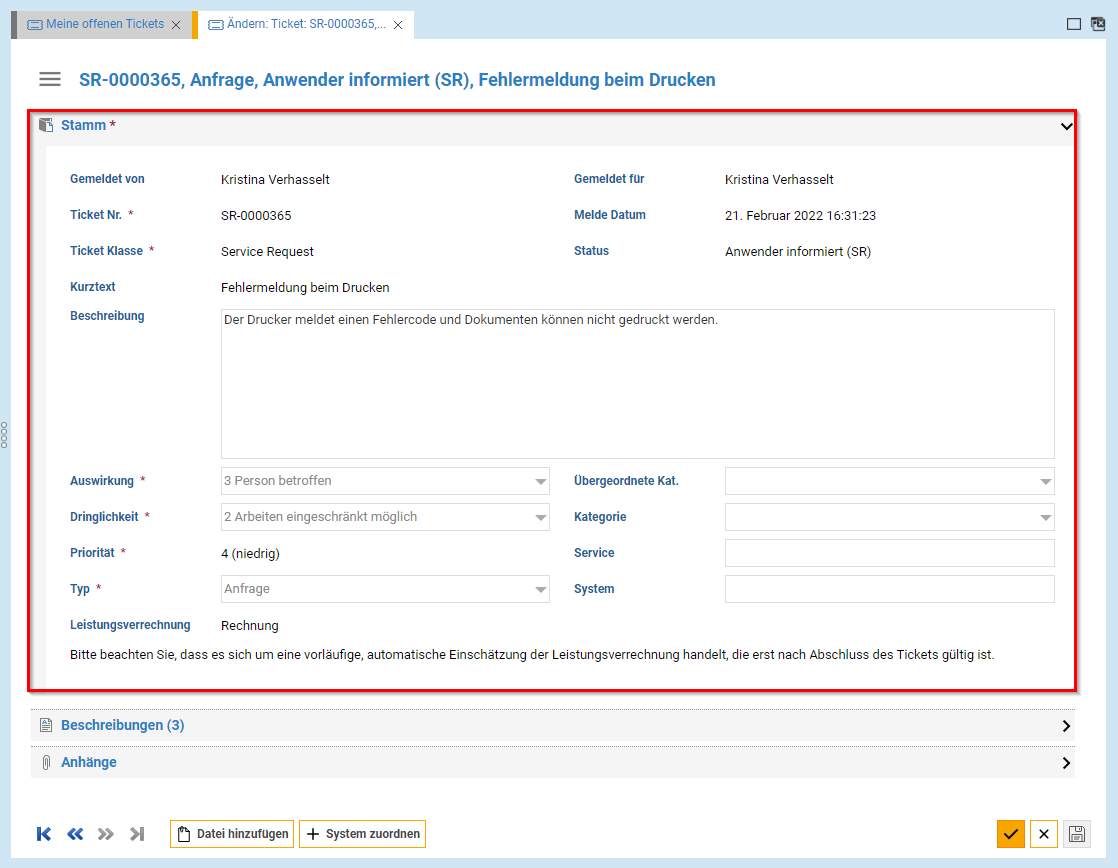
Task: Confirm changes with orange checkmark button
Action: [x=1011, y=834]
